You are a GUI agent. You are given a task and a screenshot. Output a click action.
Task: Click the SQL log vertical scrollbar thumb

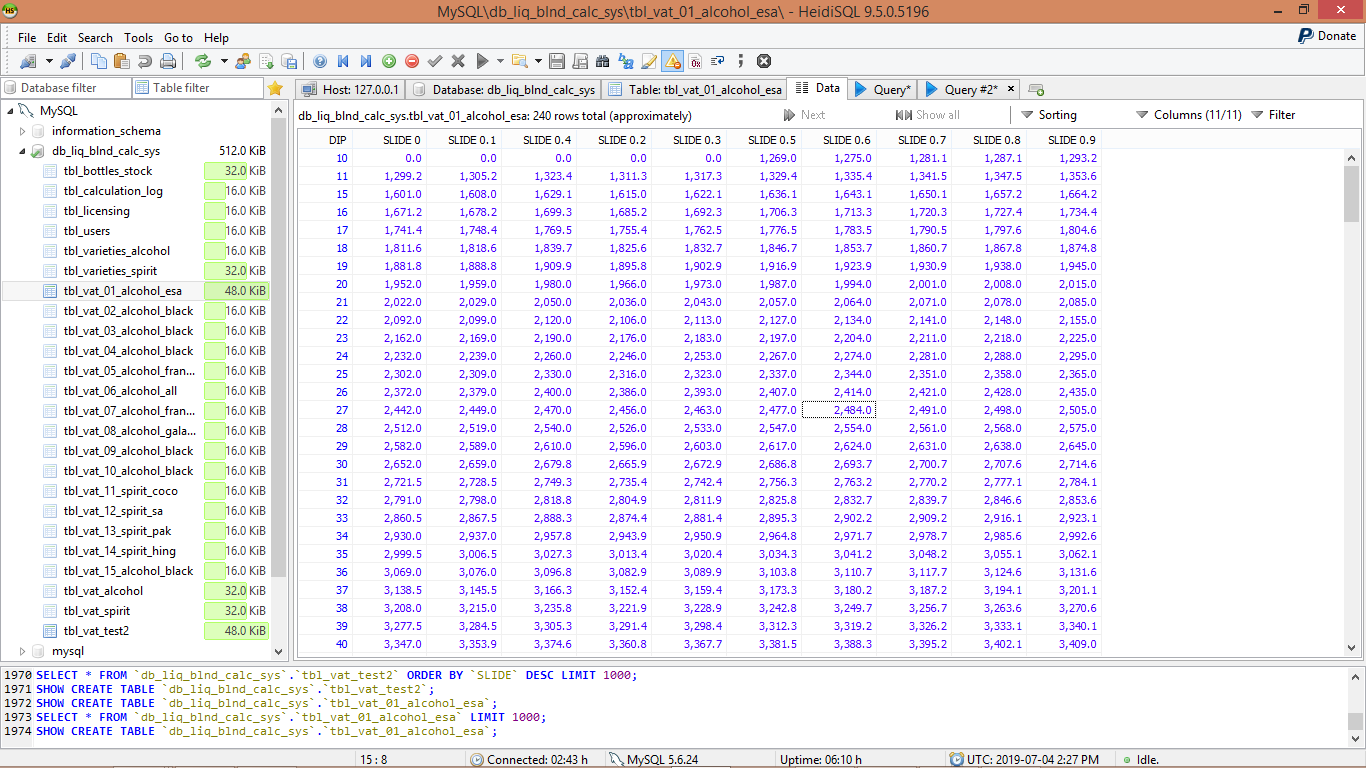[1355, 721]
